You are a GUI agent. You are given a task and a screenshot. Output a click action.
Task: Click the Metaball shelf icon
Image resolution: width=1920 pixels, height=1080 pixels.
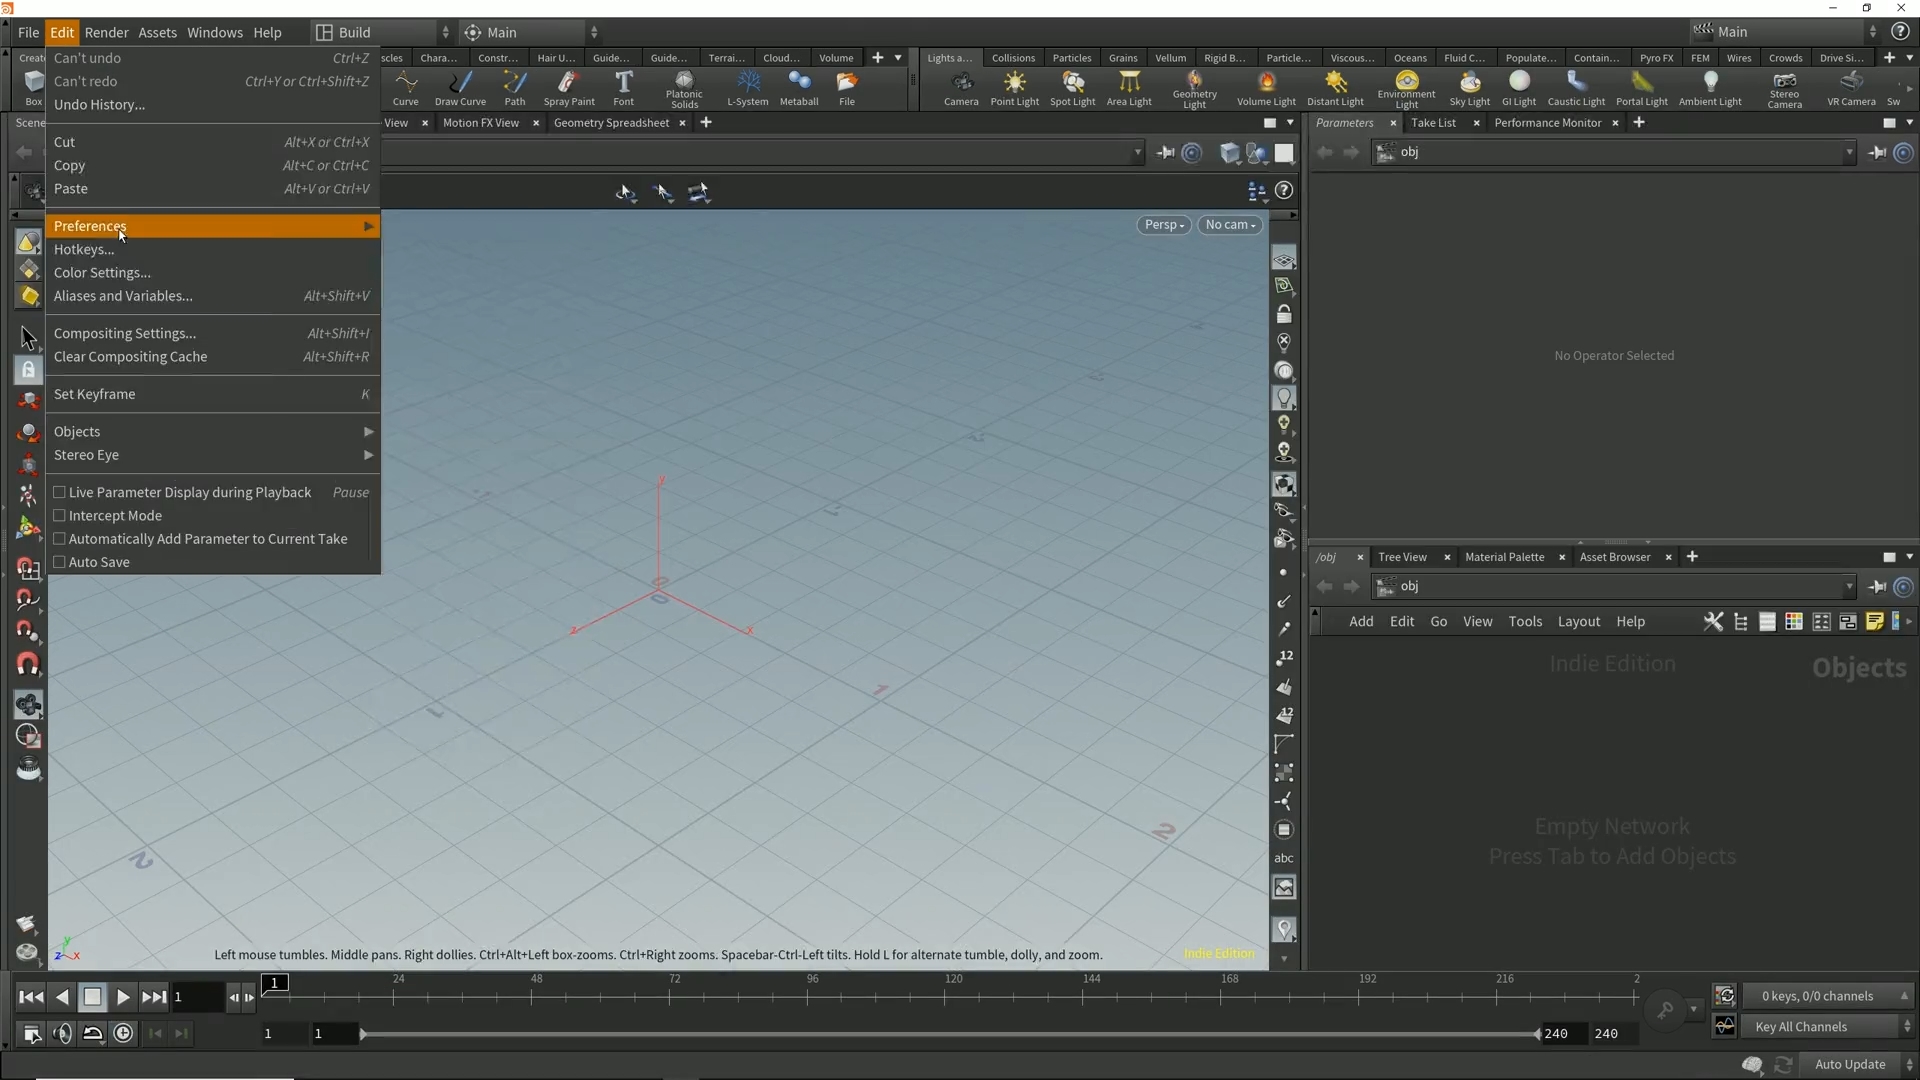(798, 87)
